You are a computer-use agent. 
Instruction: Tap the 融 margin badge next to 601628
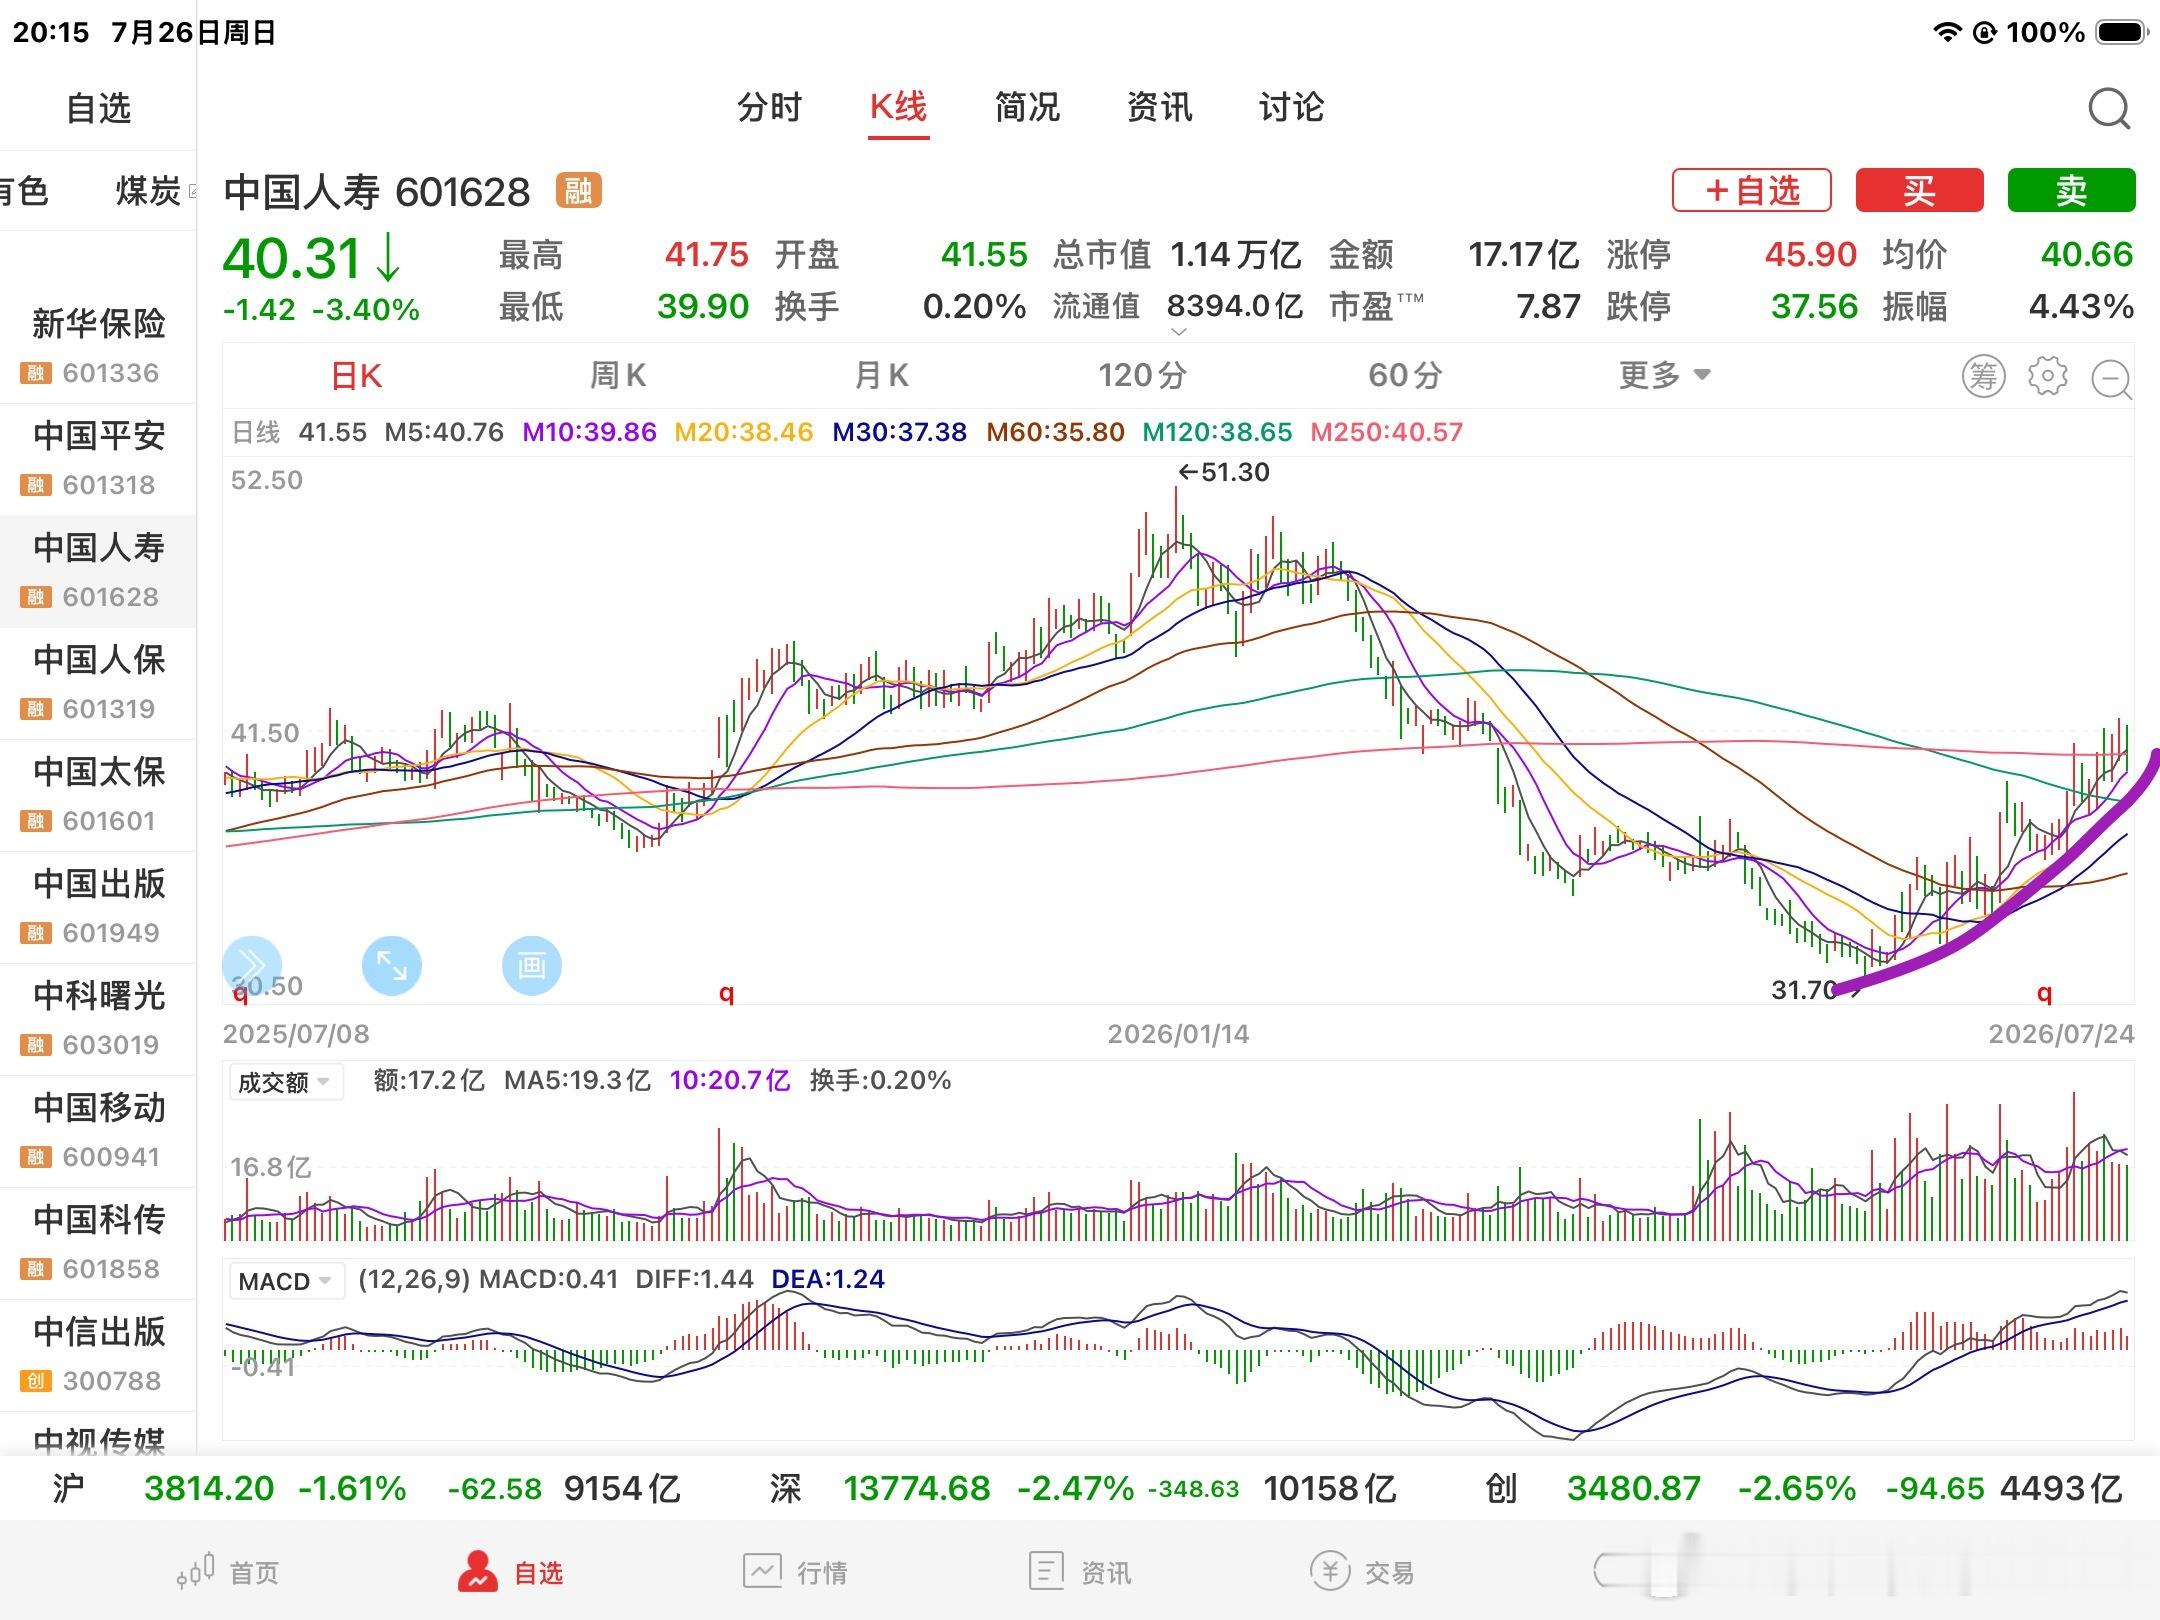pos(578,190)
